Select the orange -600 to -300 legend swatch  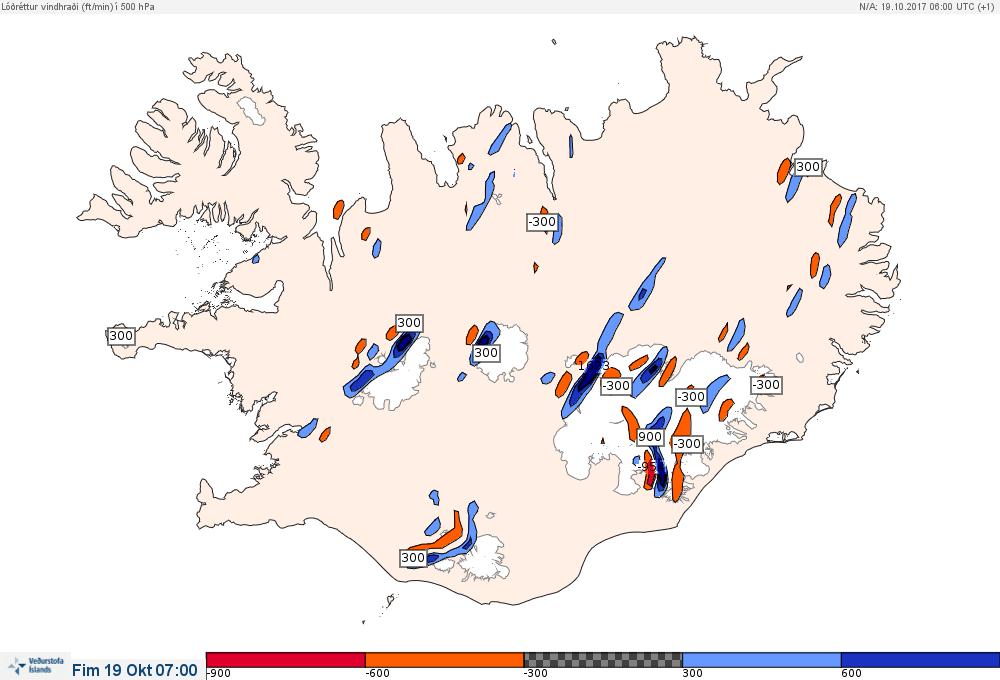pyautogui.click(x=445, y=660)
